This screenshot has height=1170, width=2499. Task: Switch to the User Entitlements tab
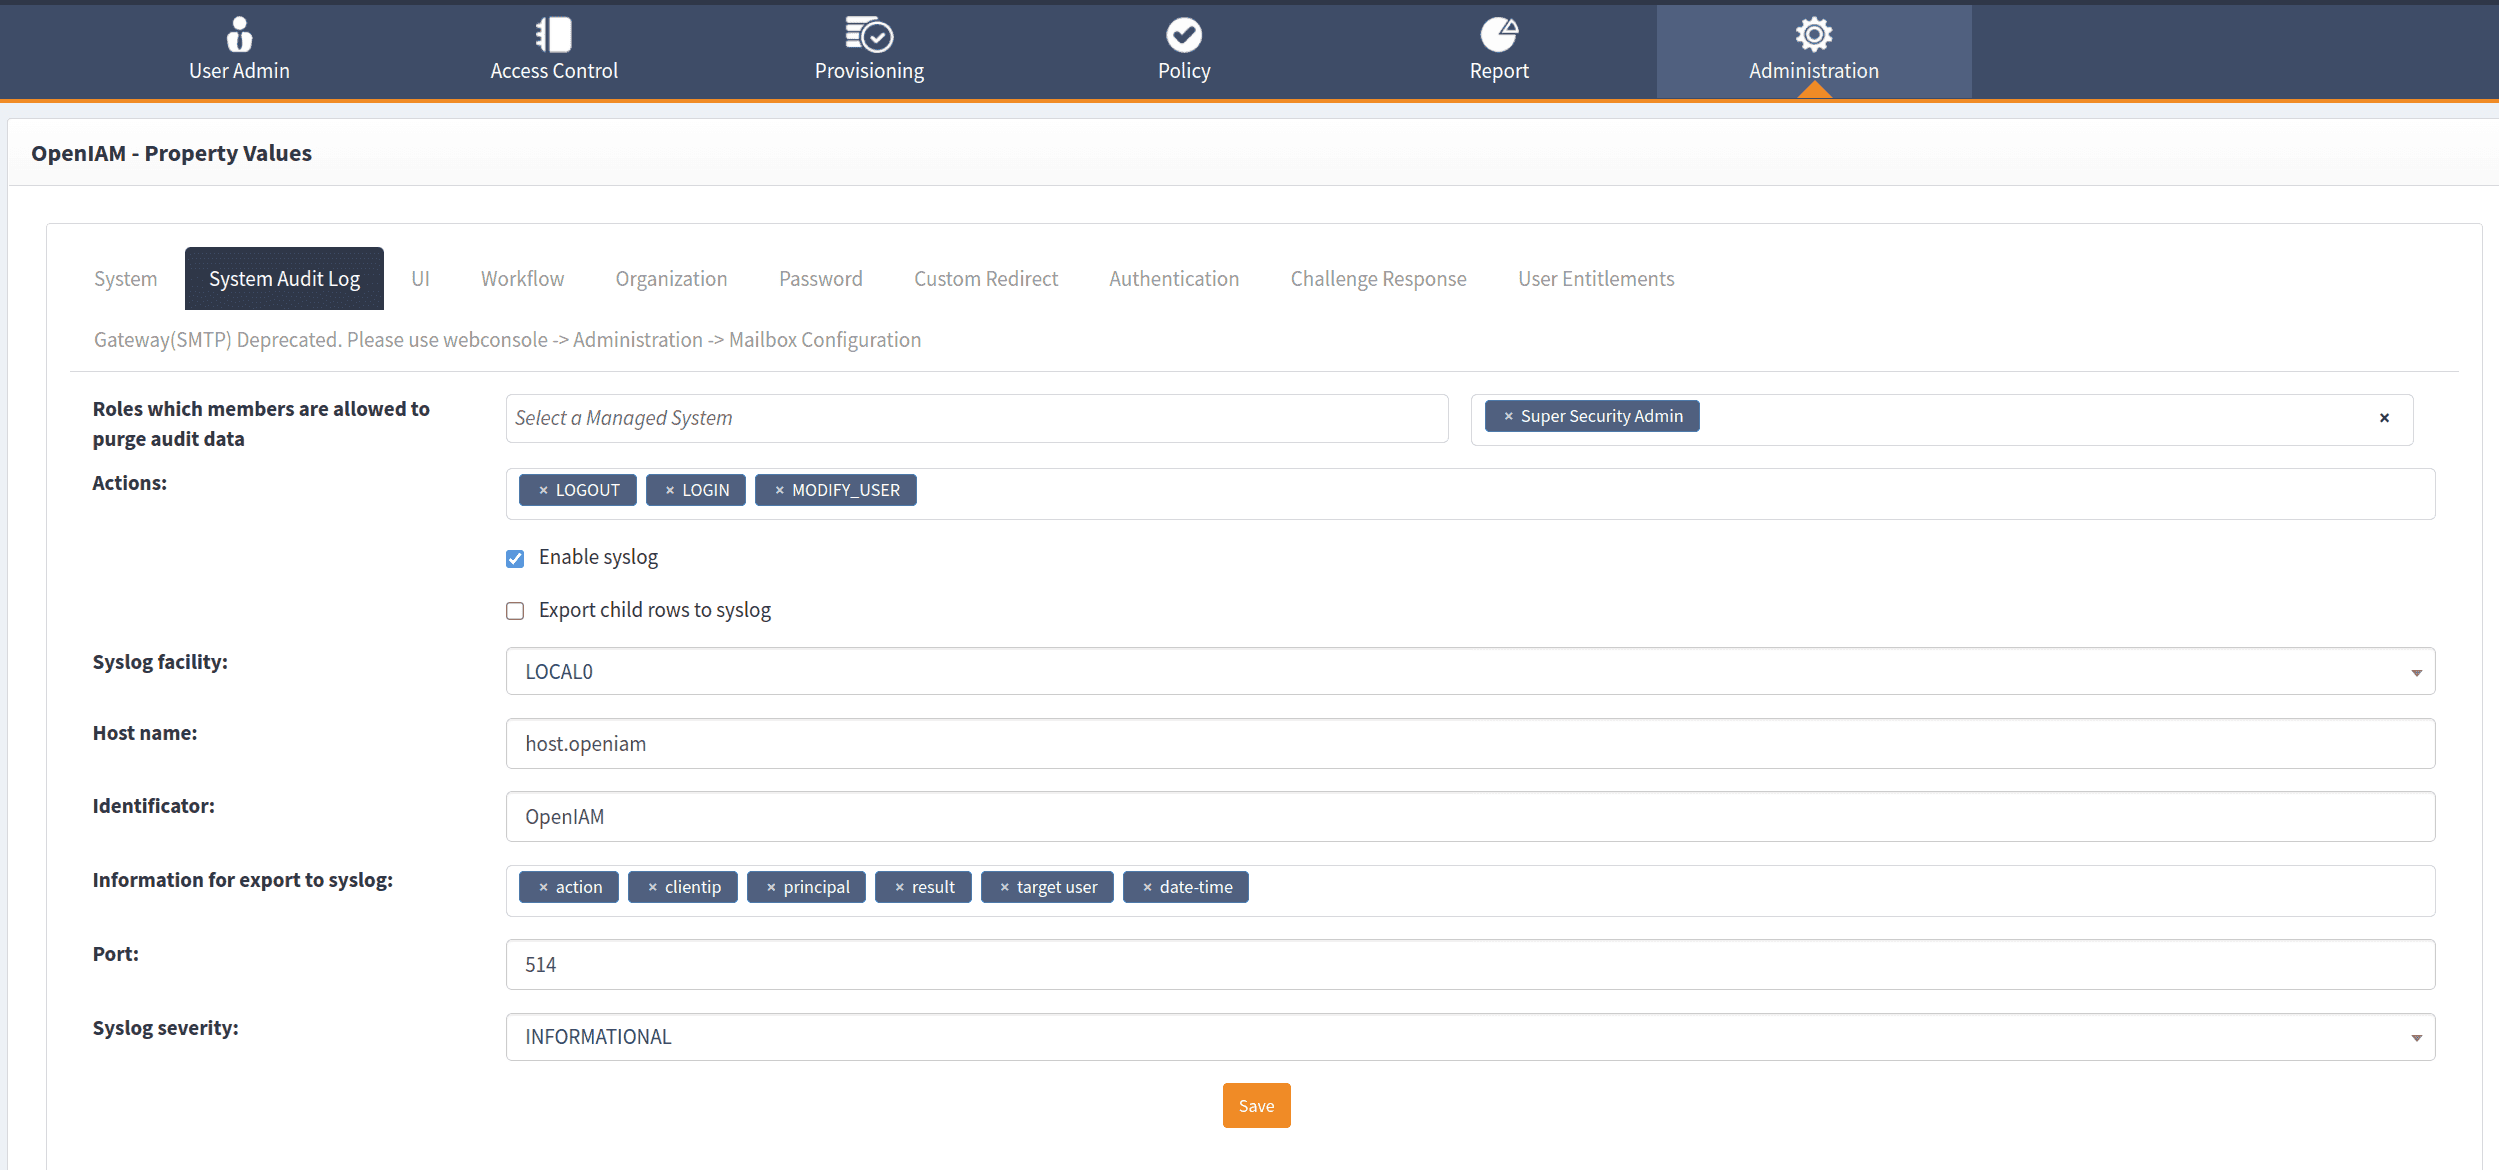click(x=1595, y=279)
